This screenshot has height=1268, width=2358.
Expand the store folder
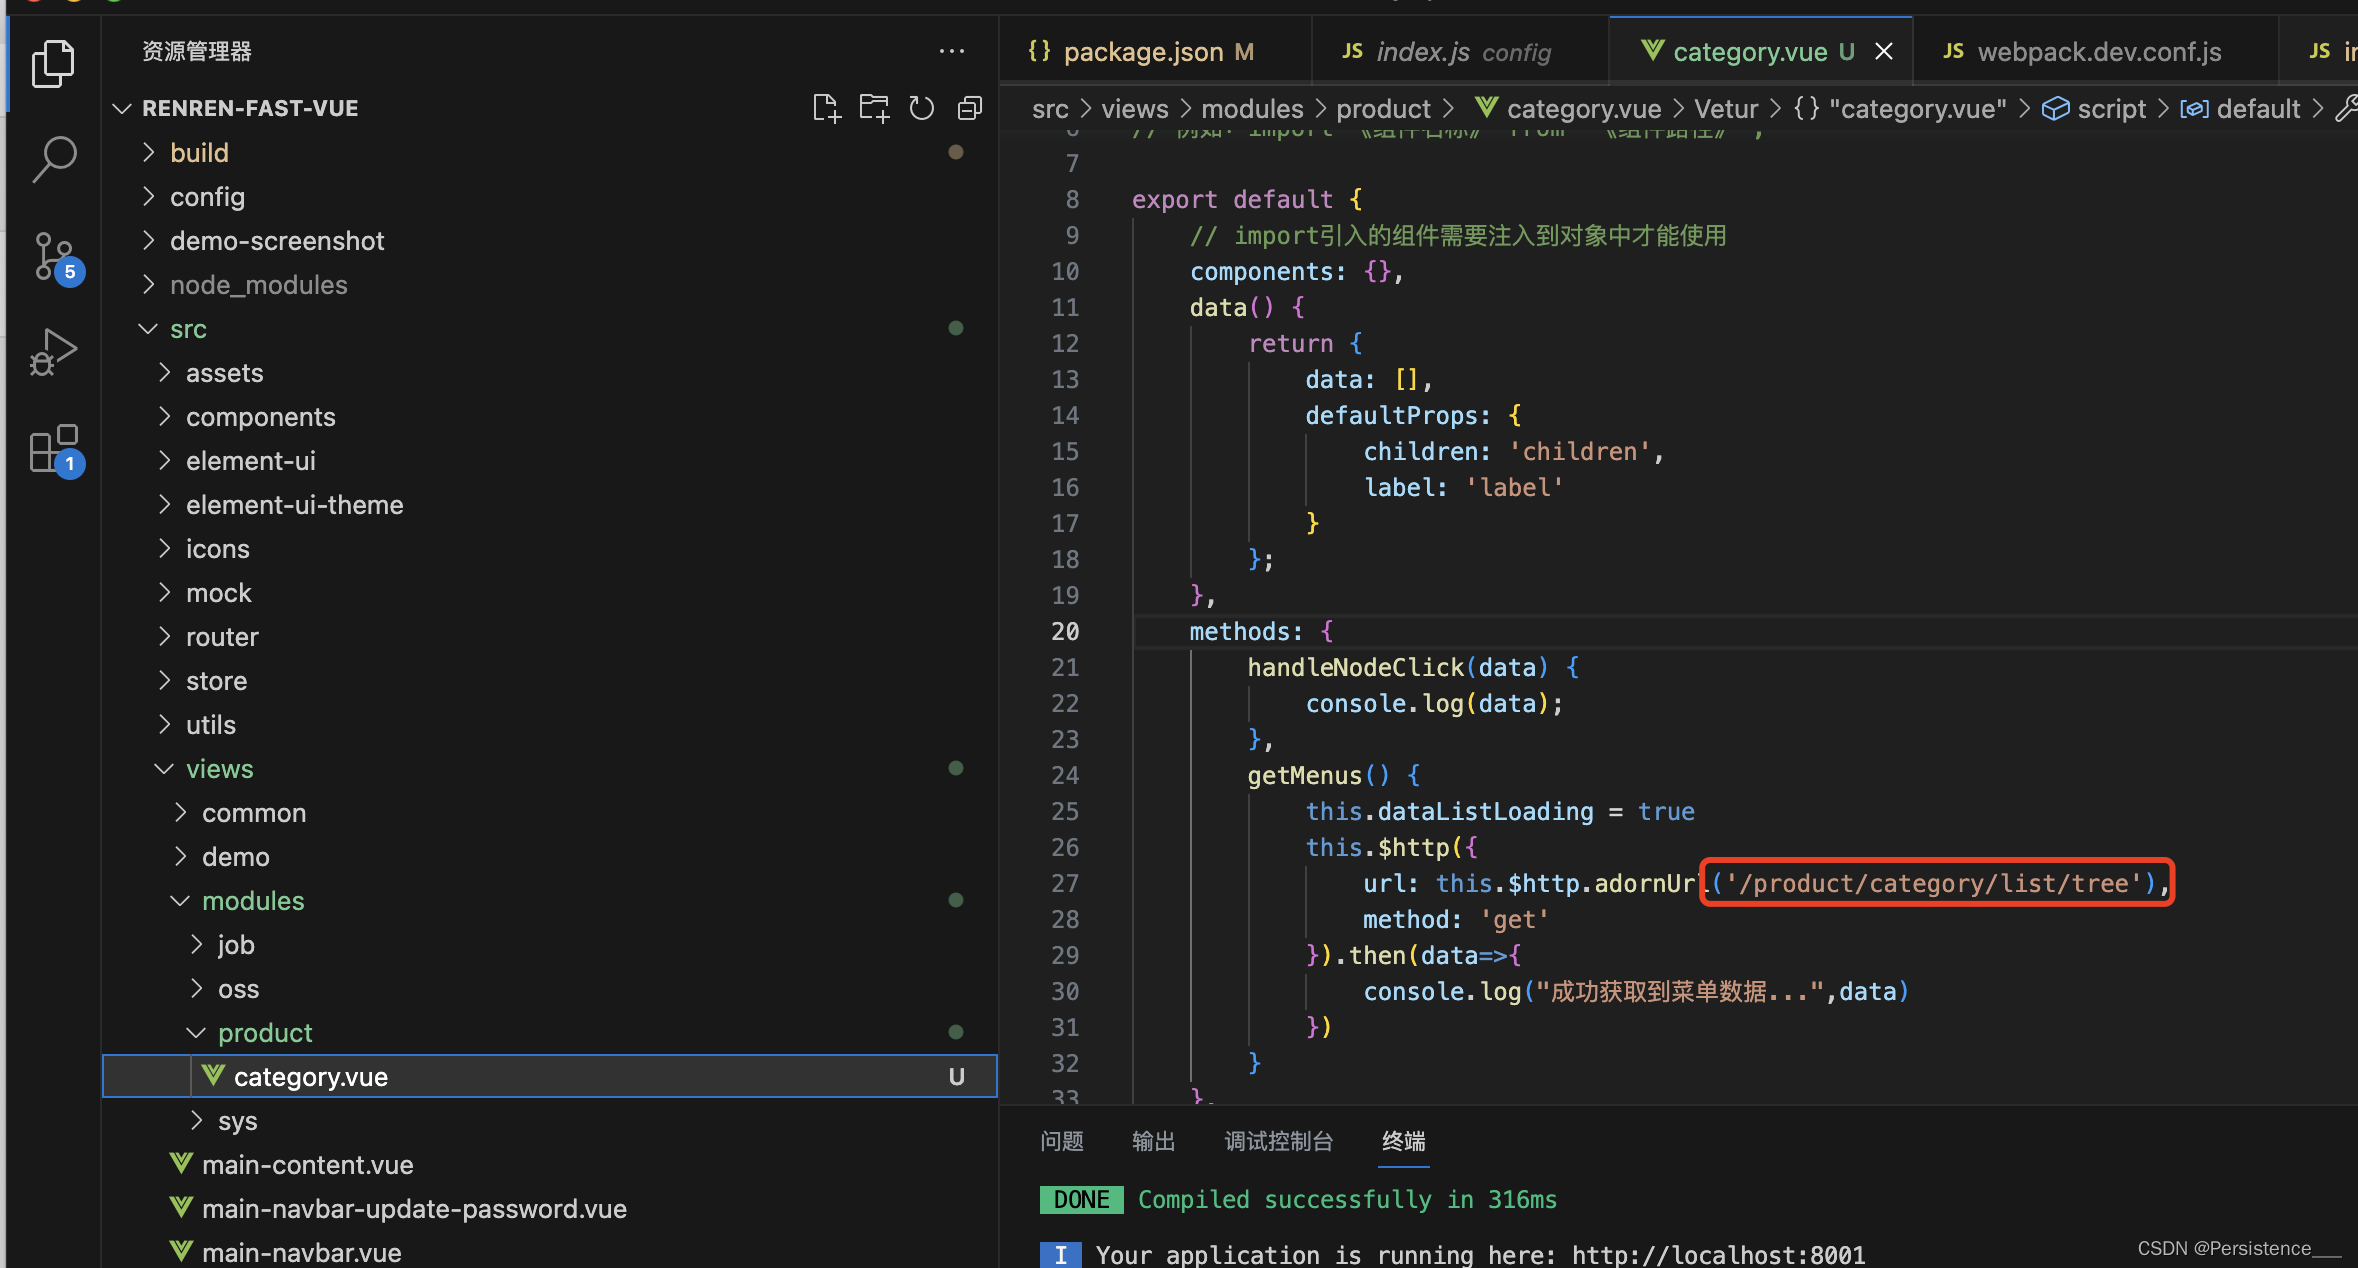click(549, 680)
